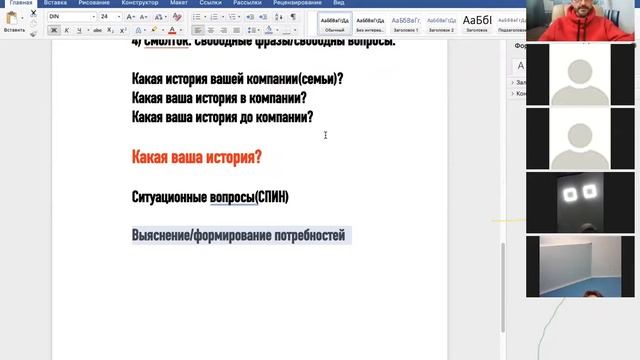Decrease font size with small A icon
Image resolution: width=640 pixels, height=360 pixels.
tap(143, 17)
